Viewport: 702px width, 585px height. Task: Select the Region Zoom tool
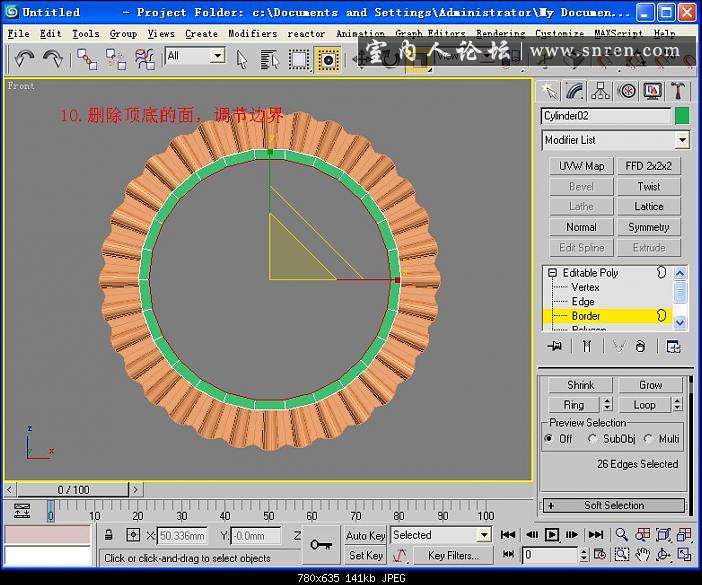(621, 555)
